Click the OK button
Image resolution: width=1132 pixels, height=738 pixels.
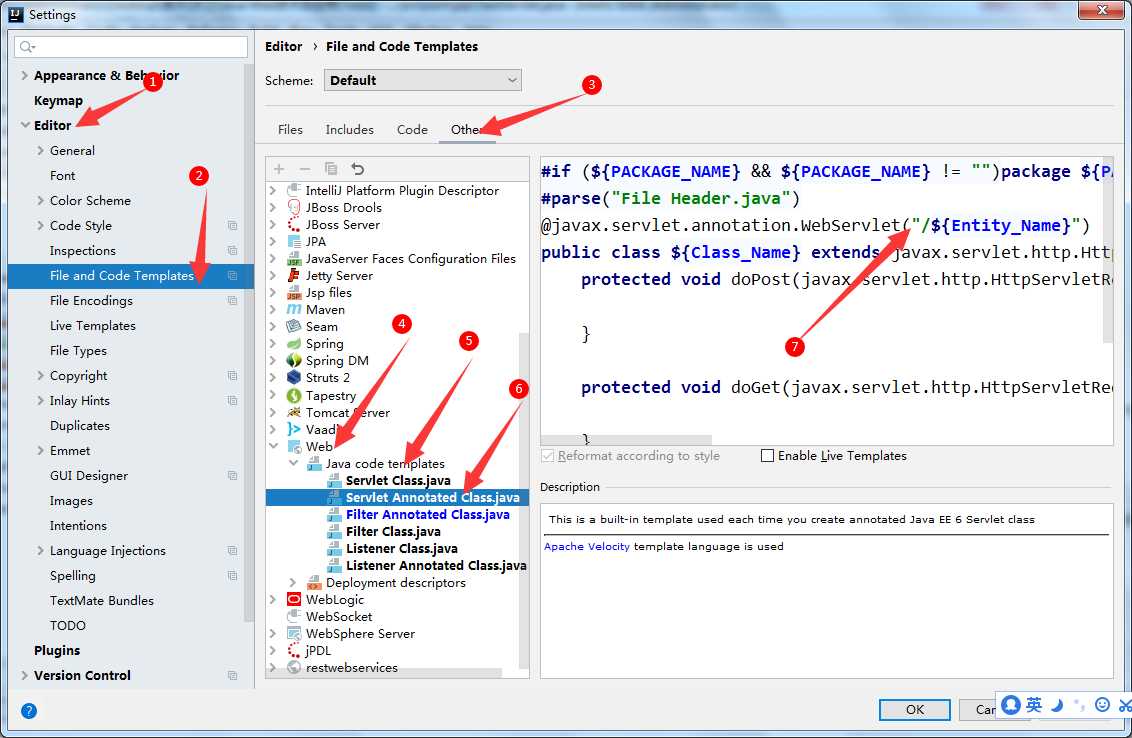point(915,709)
